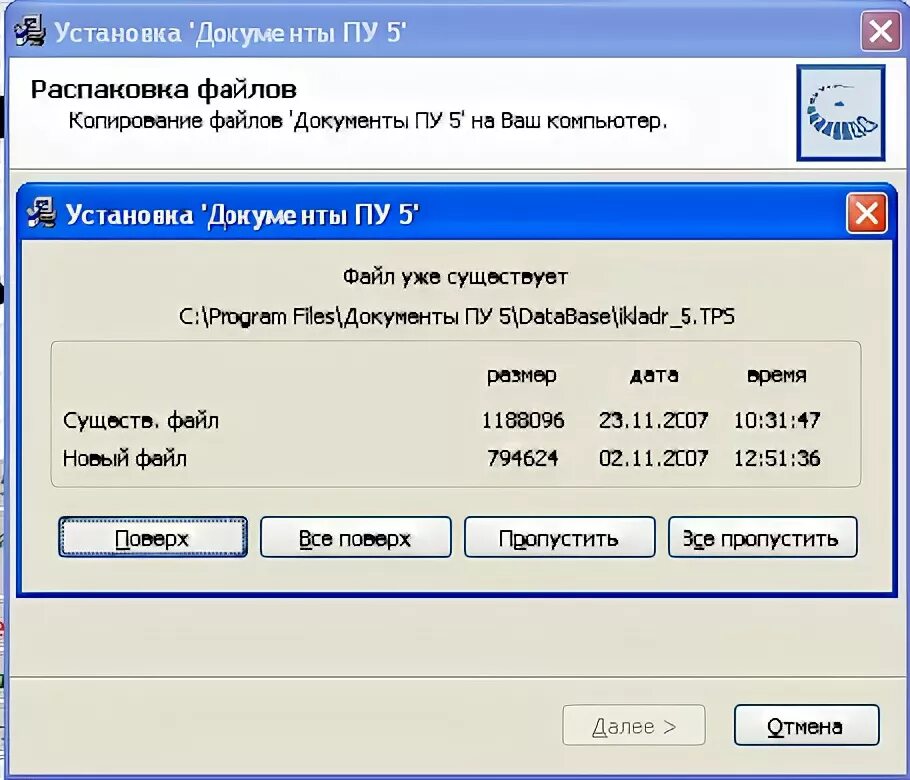Select Все пропустить to skip all files

[x=763, y=537]
